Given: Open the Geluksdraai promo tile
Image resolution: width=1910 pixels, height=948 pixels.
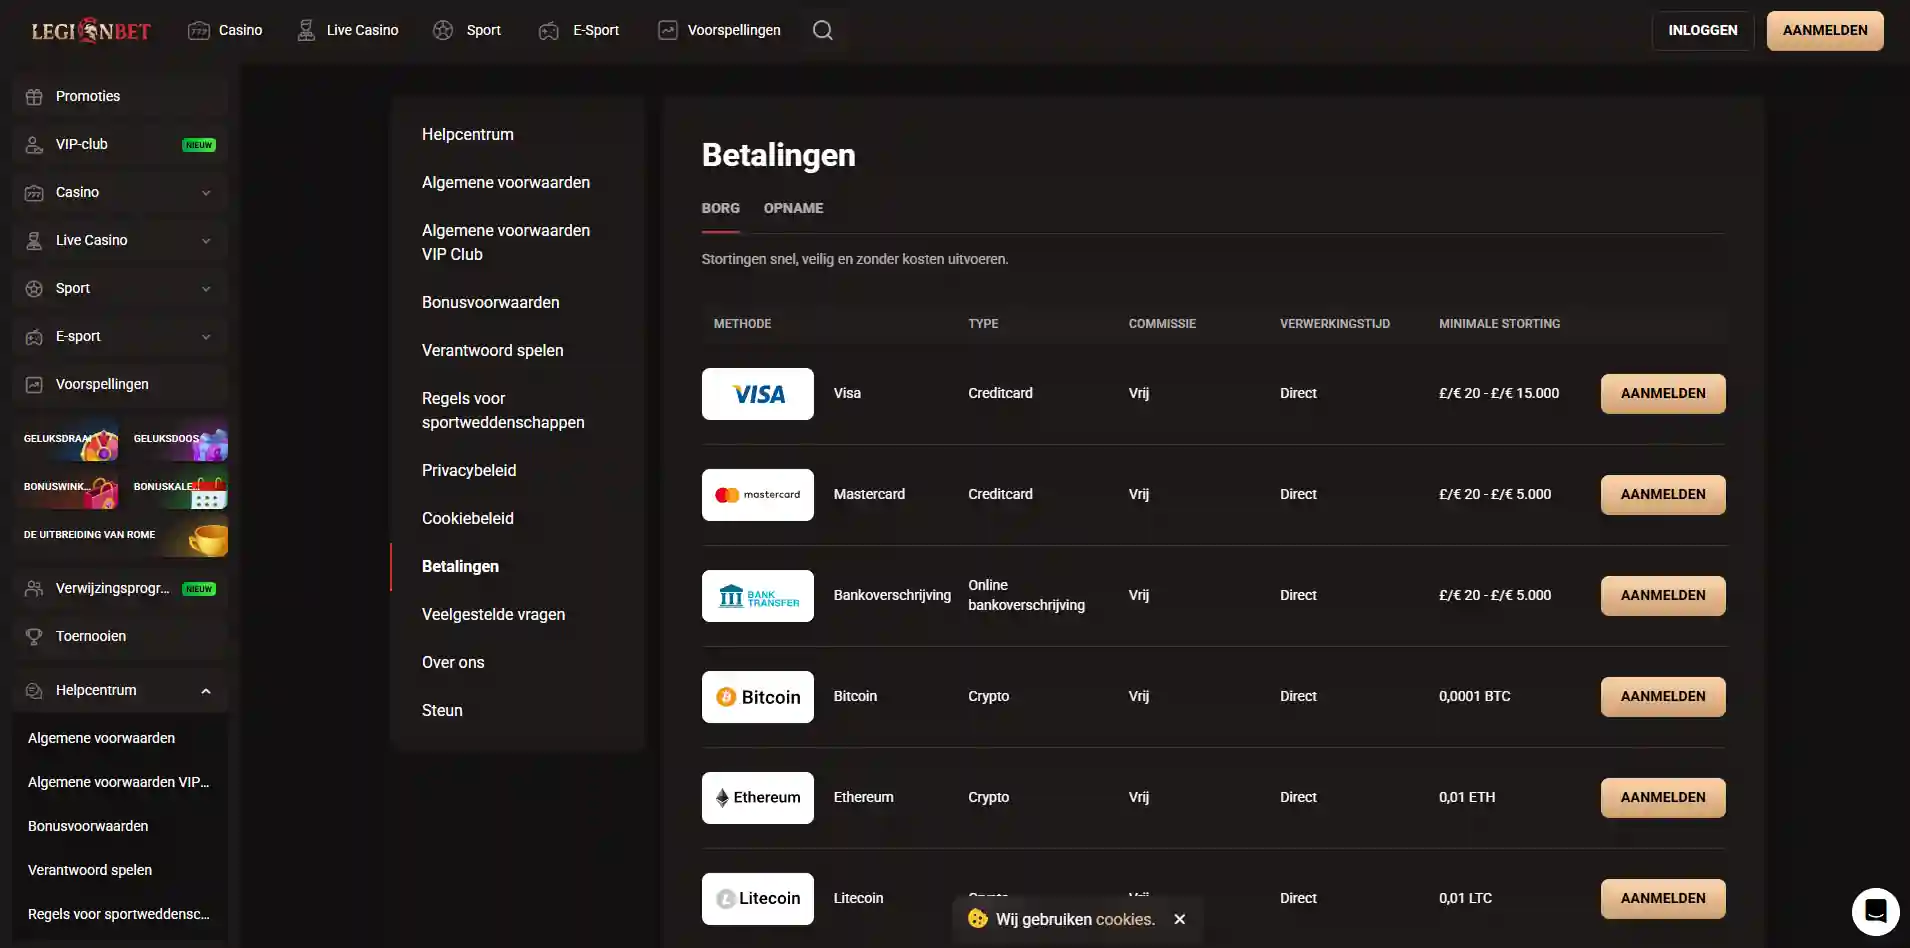Looking at the screenshot, I should (66, 440).
